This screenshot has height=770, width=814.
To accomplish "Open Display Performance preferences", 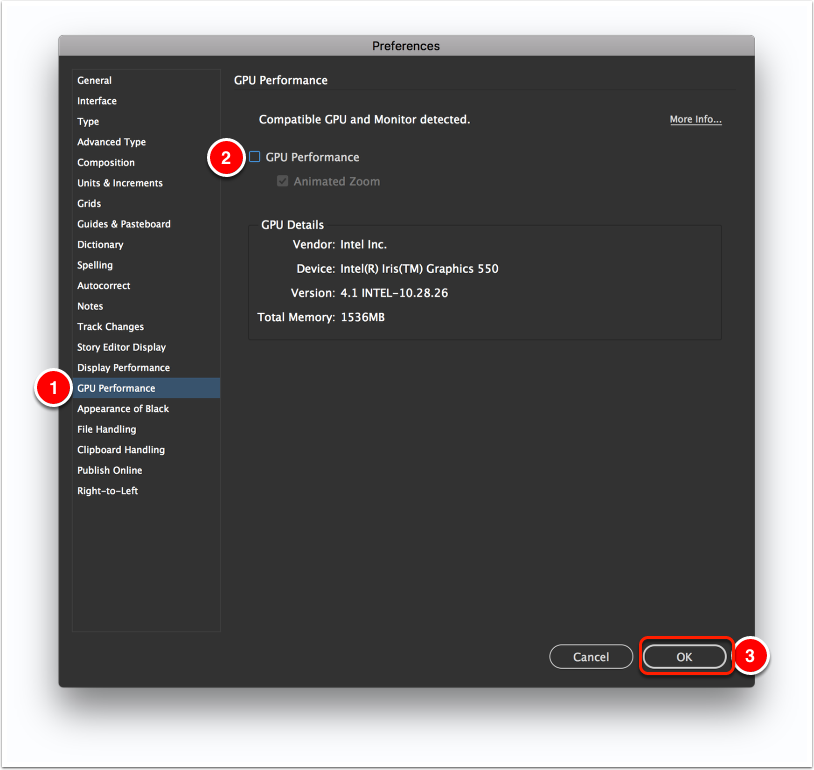I will click(x=124, y=368).
